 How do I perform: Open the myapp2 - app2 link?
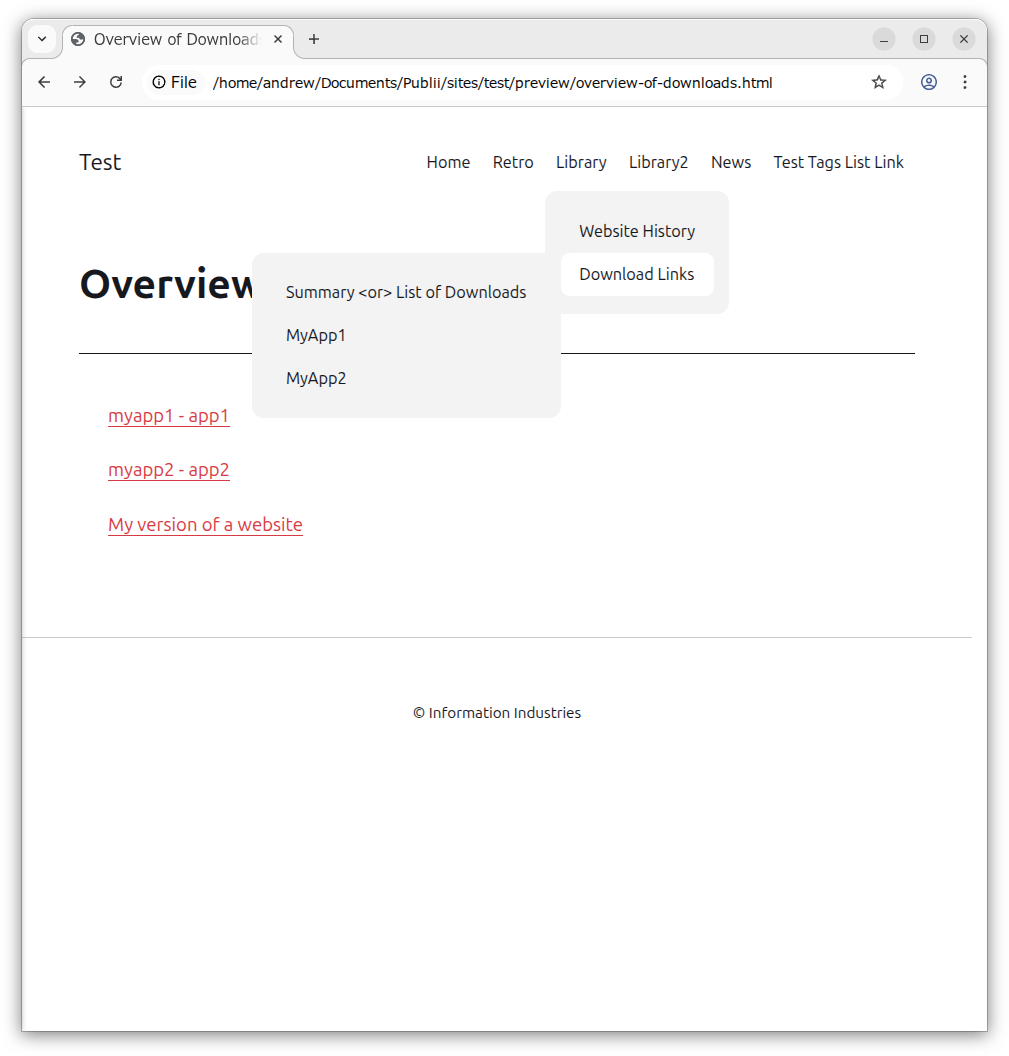tap(169, 470)
